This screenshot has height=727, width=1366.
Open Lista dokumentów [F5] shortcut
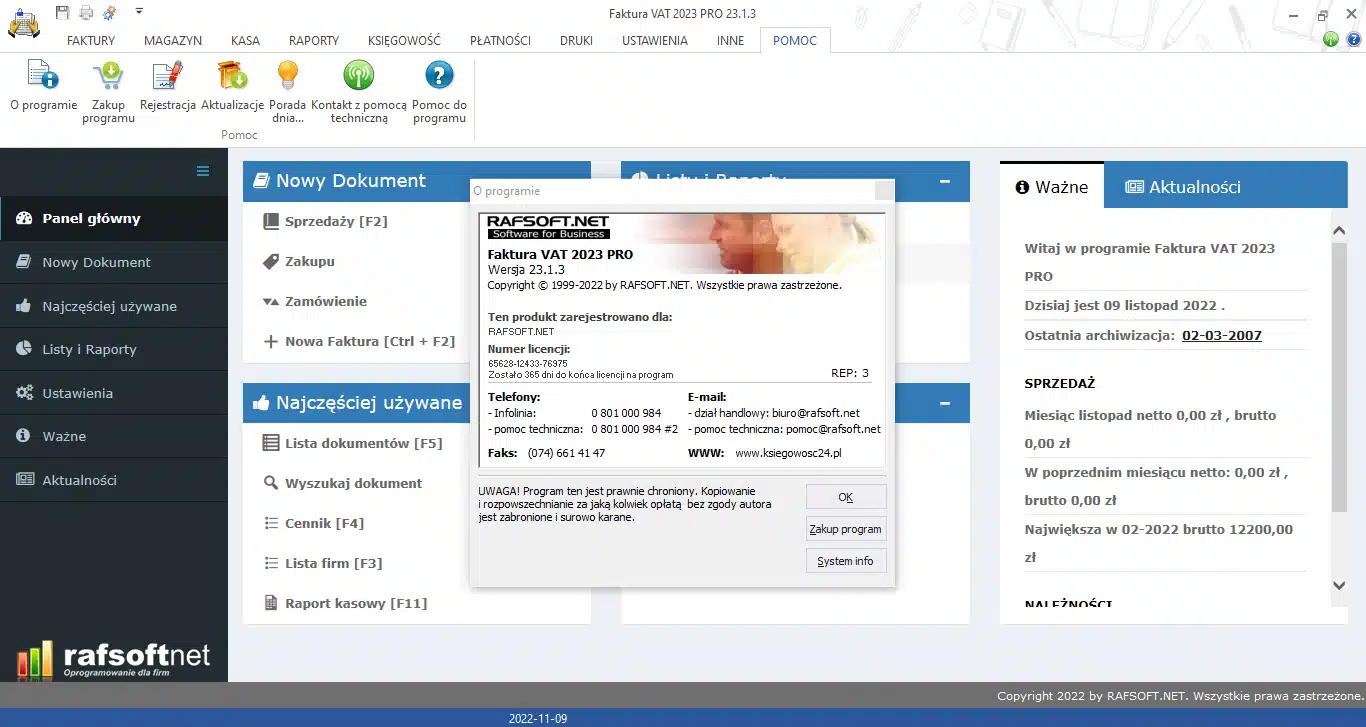[363, 443]
